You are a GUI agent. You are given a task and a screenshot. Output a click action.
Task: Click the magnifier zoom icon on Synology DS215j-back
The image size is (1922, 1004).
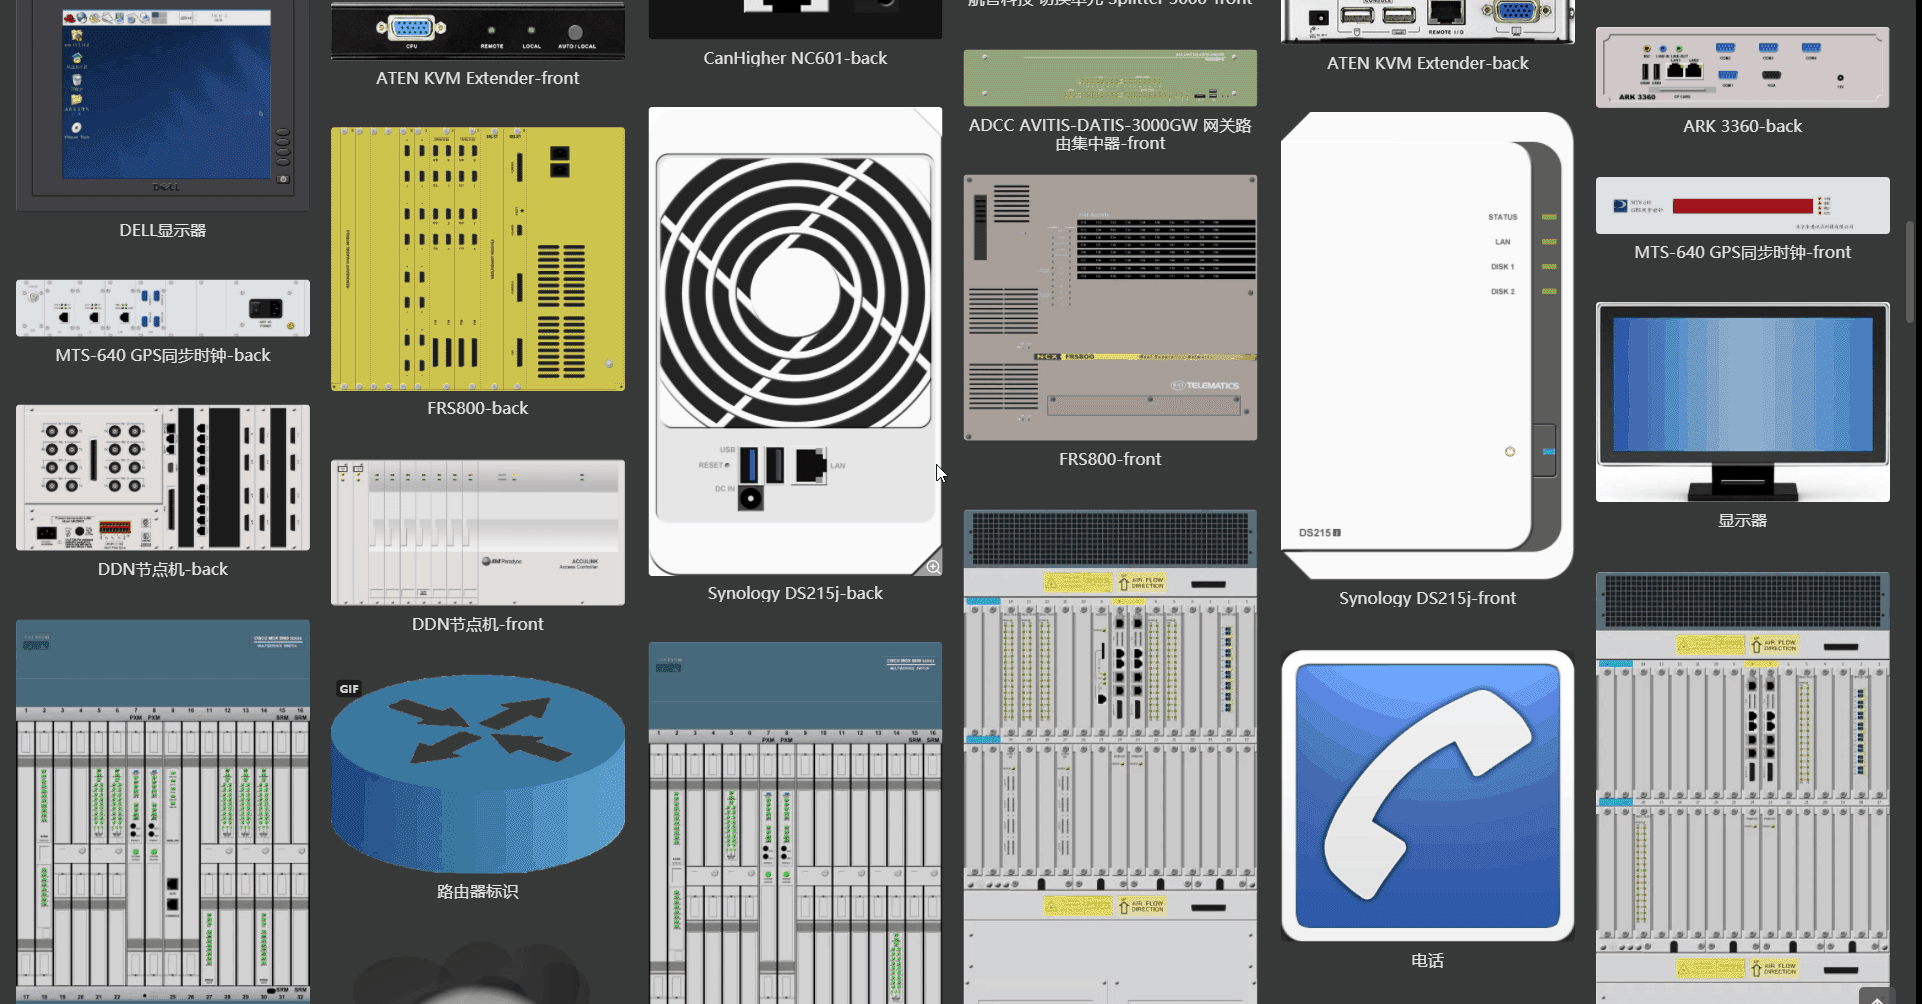932,567
